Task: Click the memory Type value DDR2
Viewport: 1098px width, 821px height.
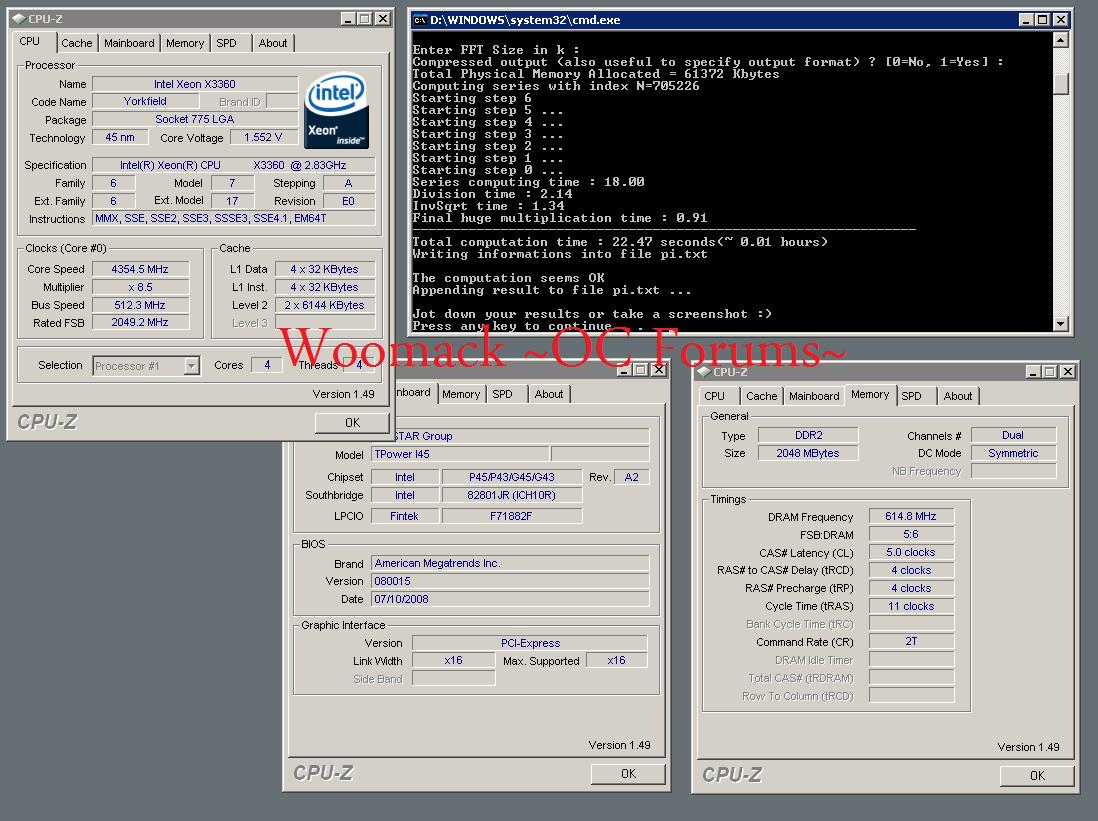Action: point(808,435)
